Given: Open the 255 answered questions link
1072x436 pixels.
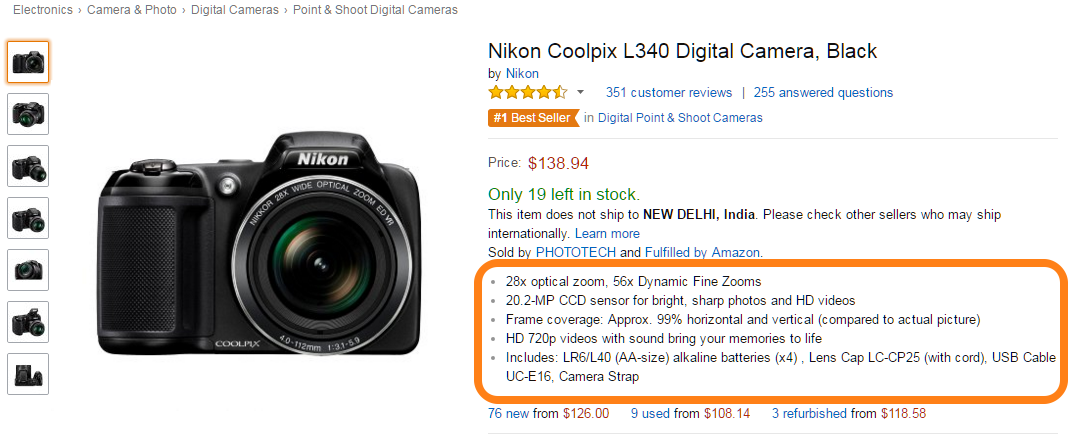Looking at the screenshot, I should 823,93.
